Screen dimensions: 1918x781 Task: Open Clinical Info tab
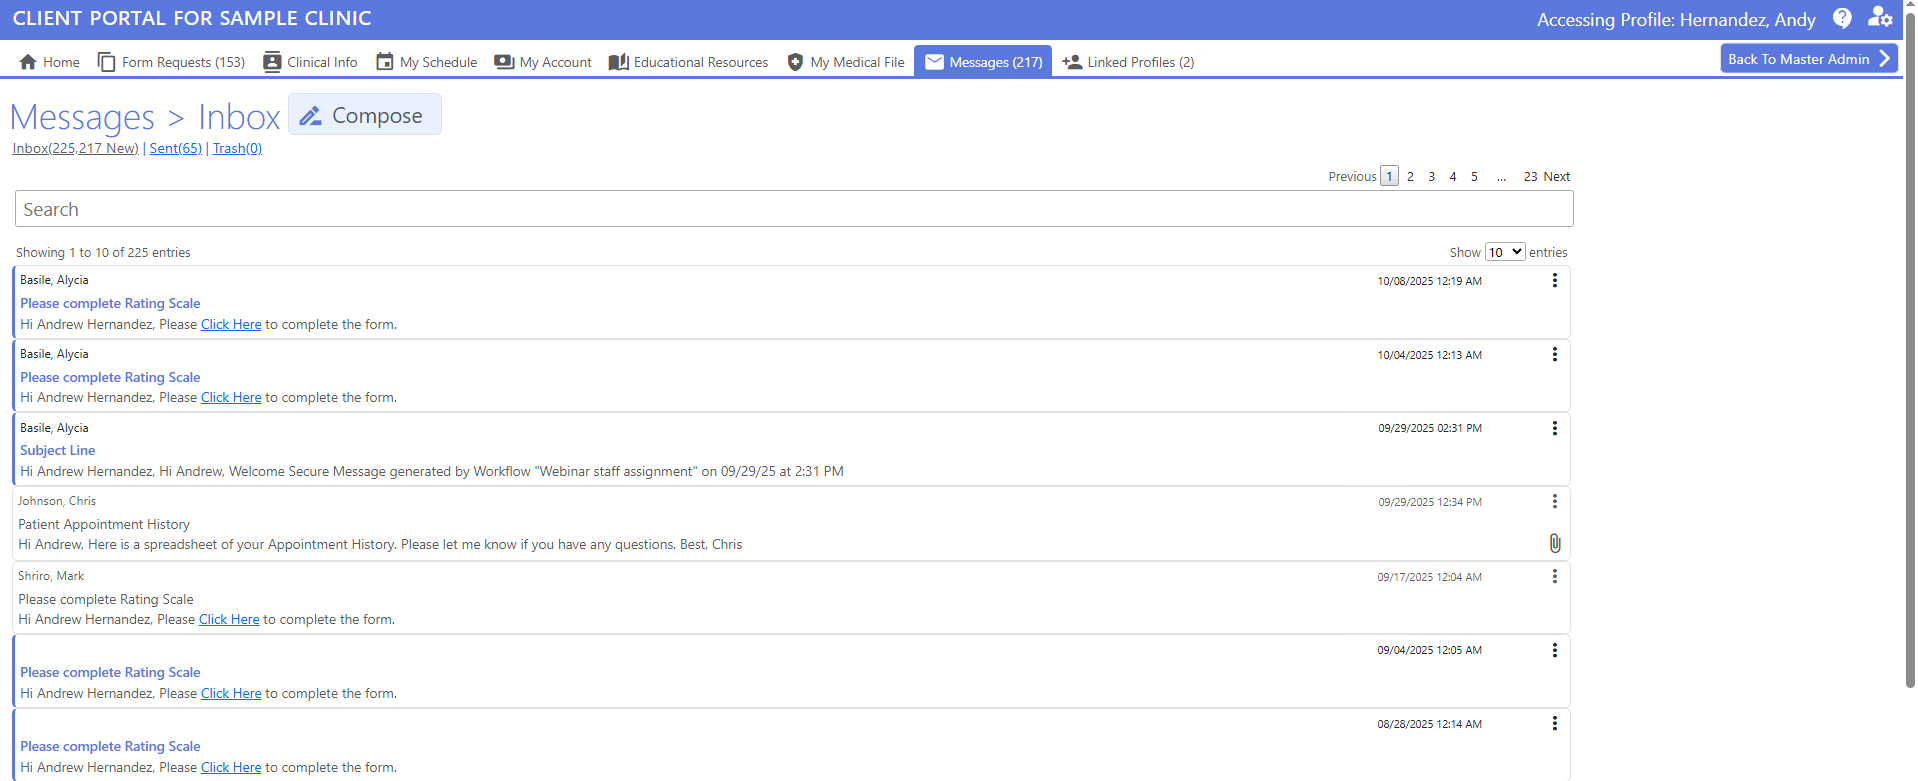310,62
